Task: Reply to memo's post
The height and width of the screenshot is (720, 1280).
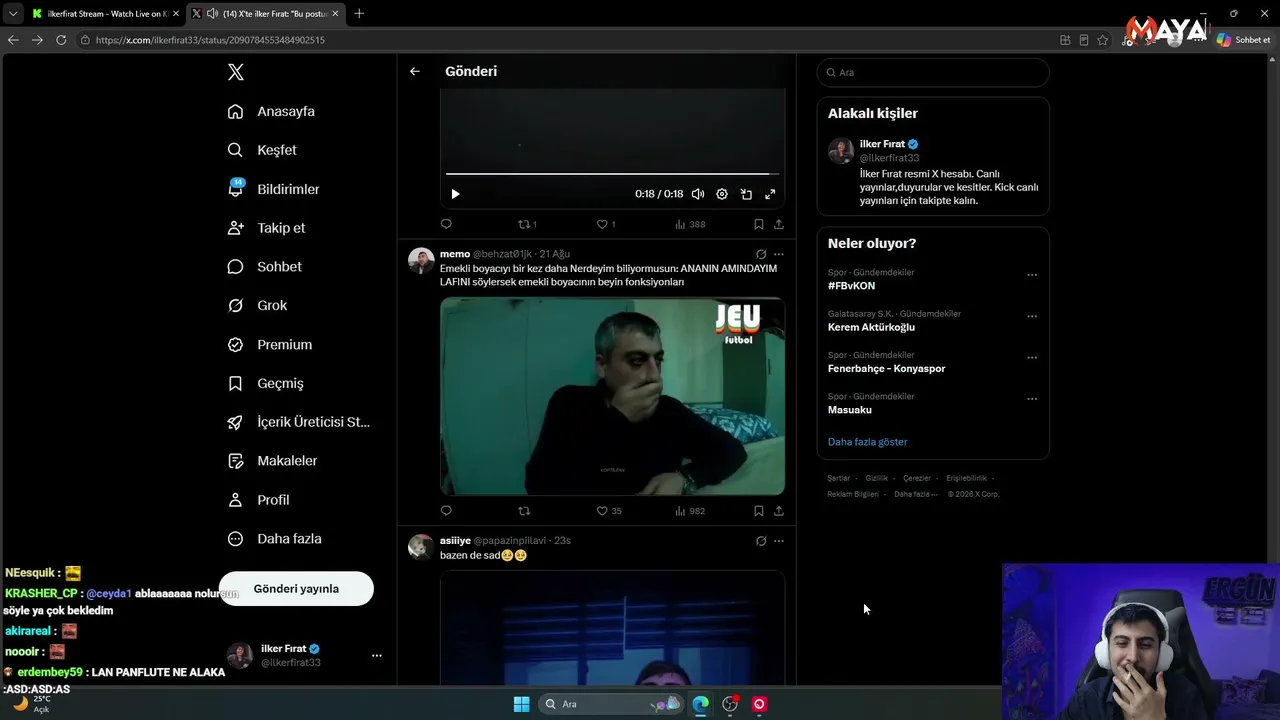Action: [446, 511]
